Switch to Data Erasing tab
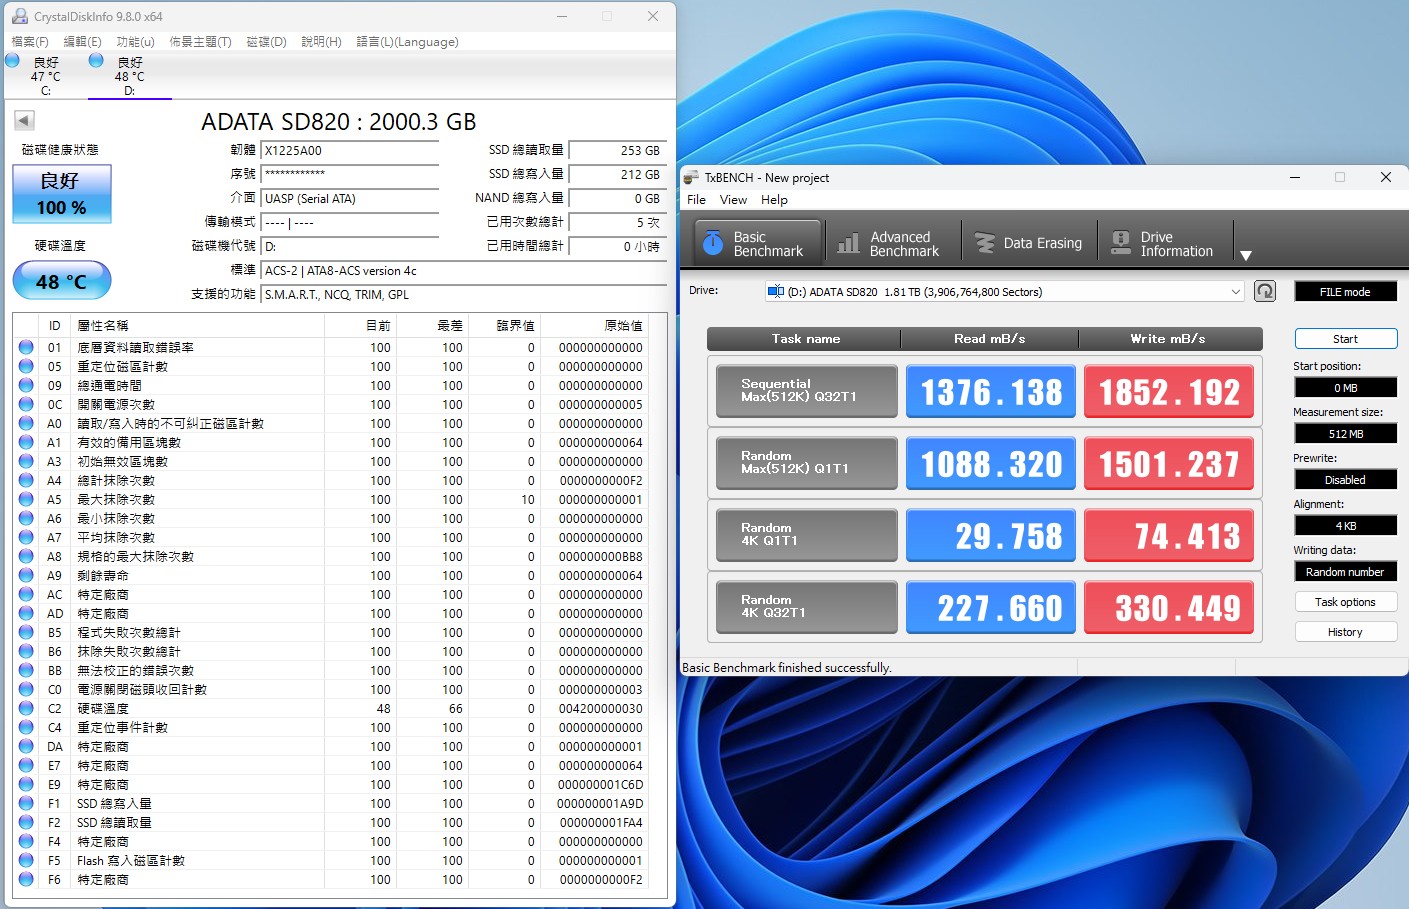 click(1029, 243)
